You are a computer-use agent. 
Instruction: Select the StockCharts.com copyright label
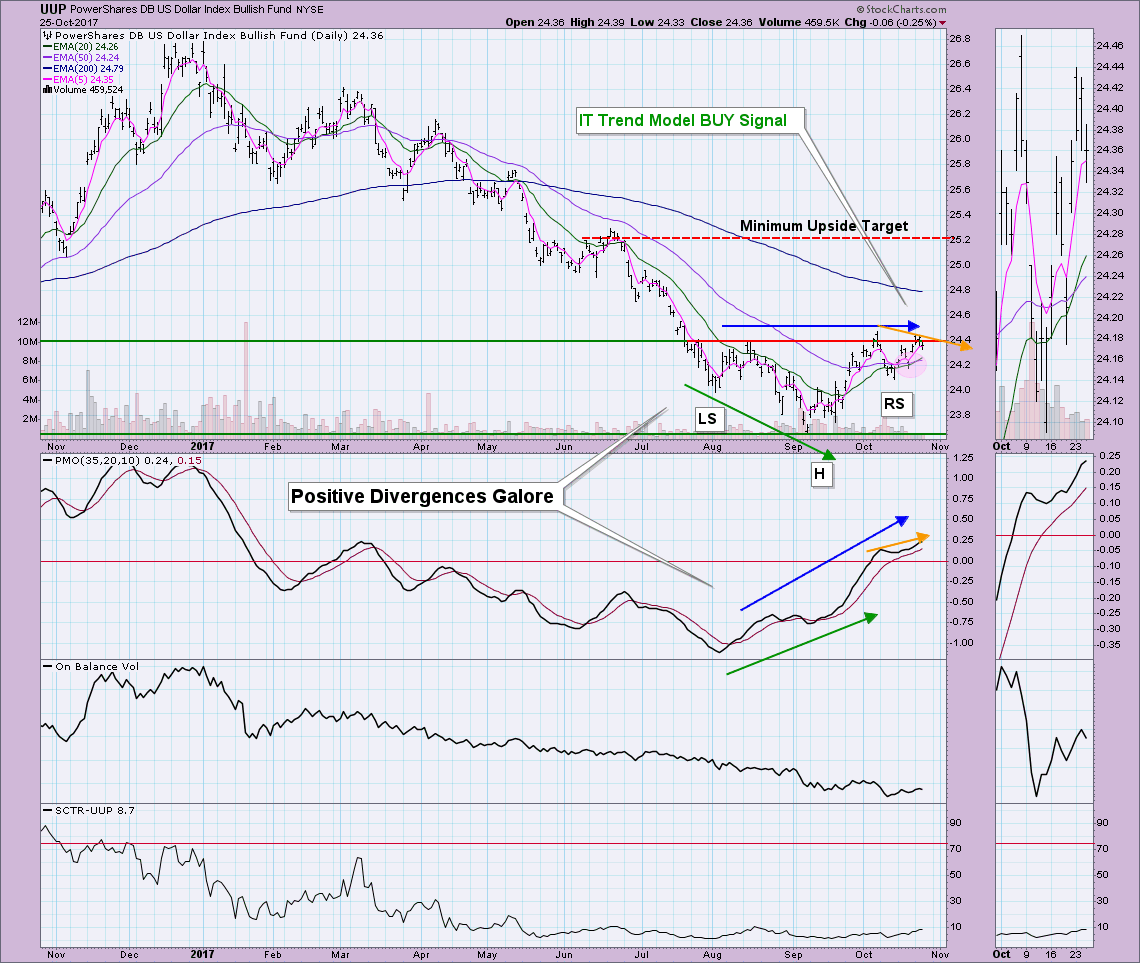pos(902,9)
